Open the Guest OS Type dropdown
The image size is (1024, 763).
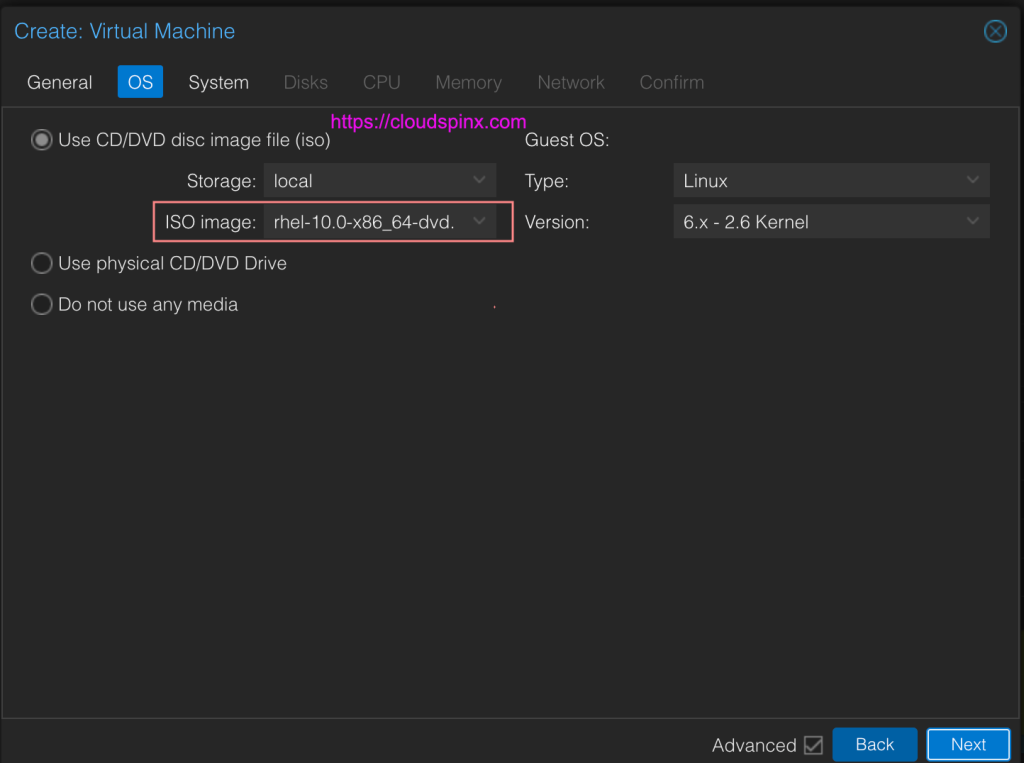(831, 180)
